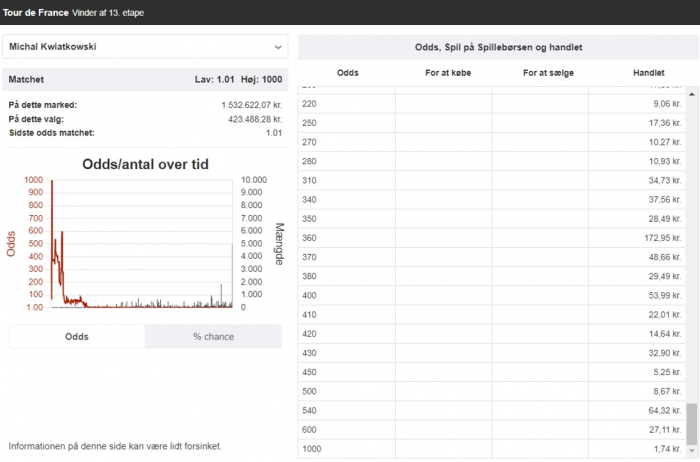700x462 pixels.
Task: Click the 64,32 kr. amount at odds 540
Action: [663, 411]
